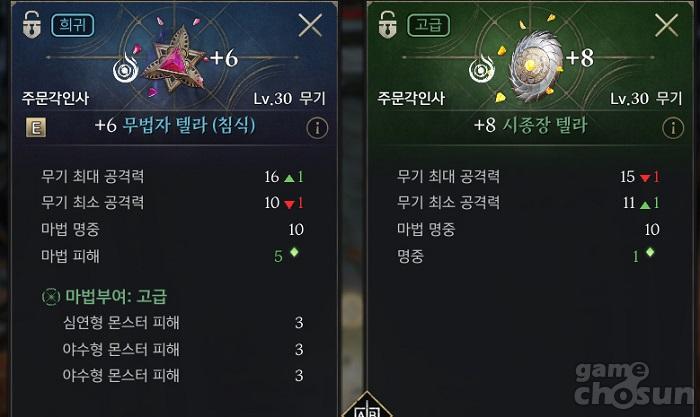Image resolution: width=700 pixels, height=417 pixels.
Task: Click the pink star 텔라 item icon
Action: click(x=175, y=59)
